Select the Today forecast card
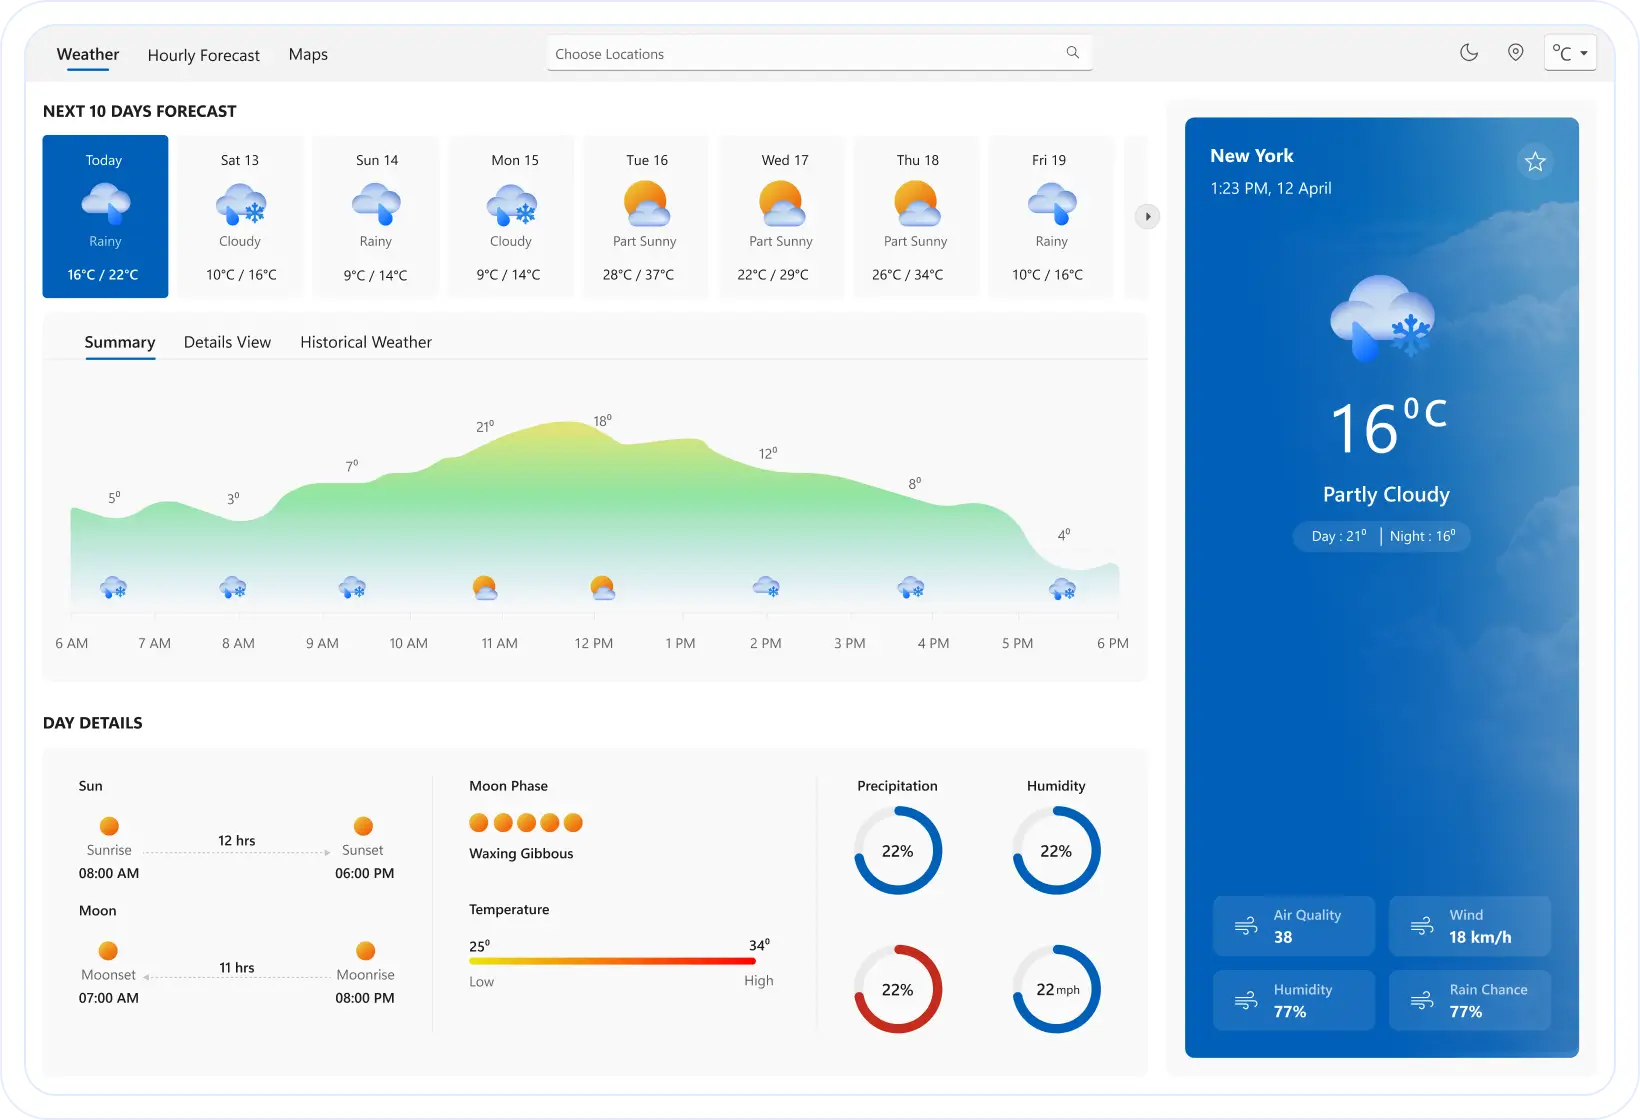 tap(105, 217)
